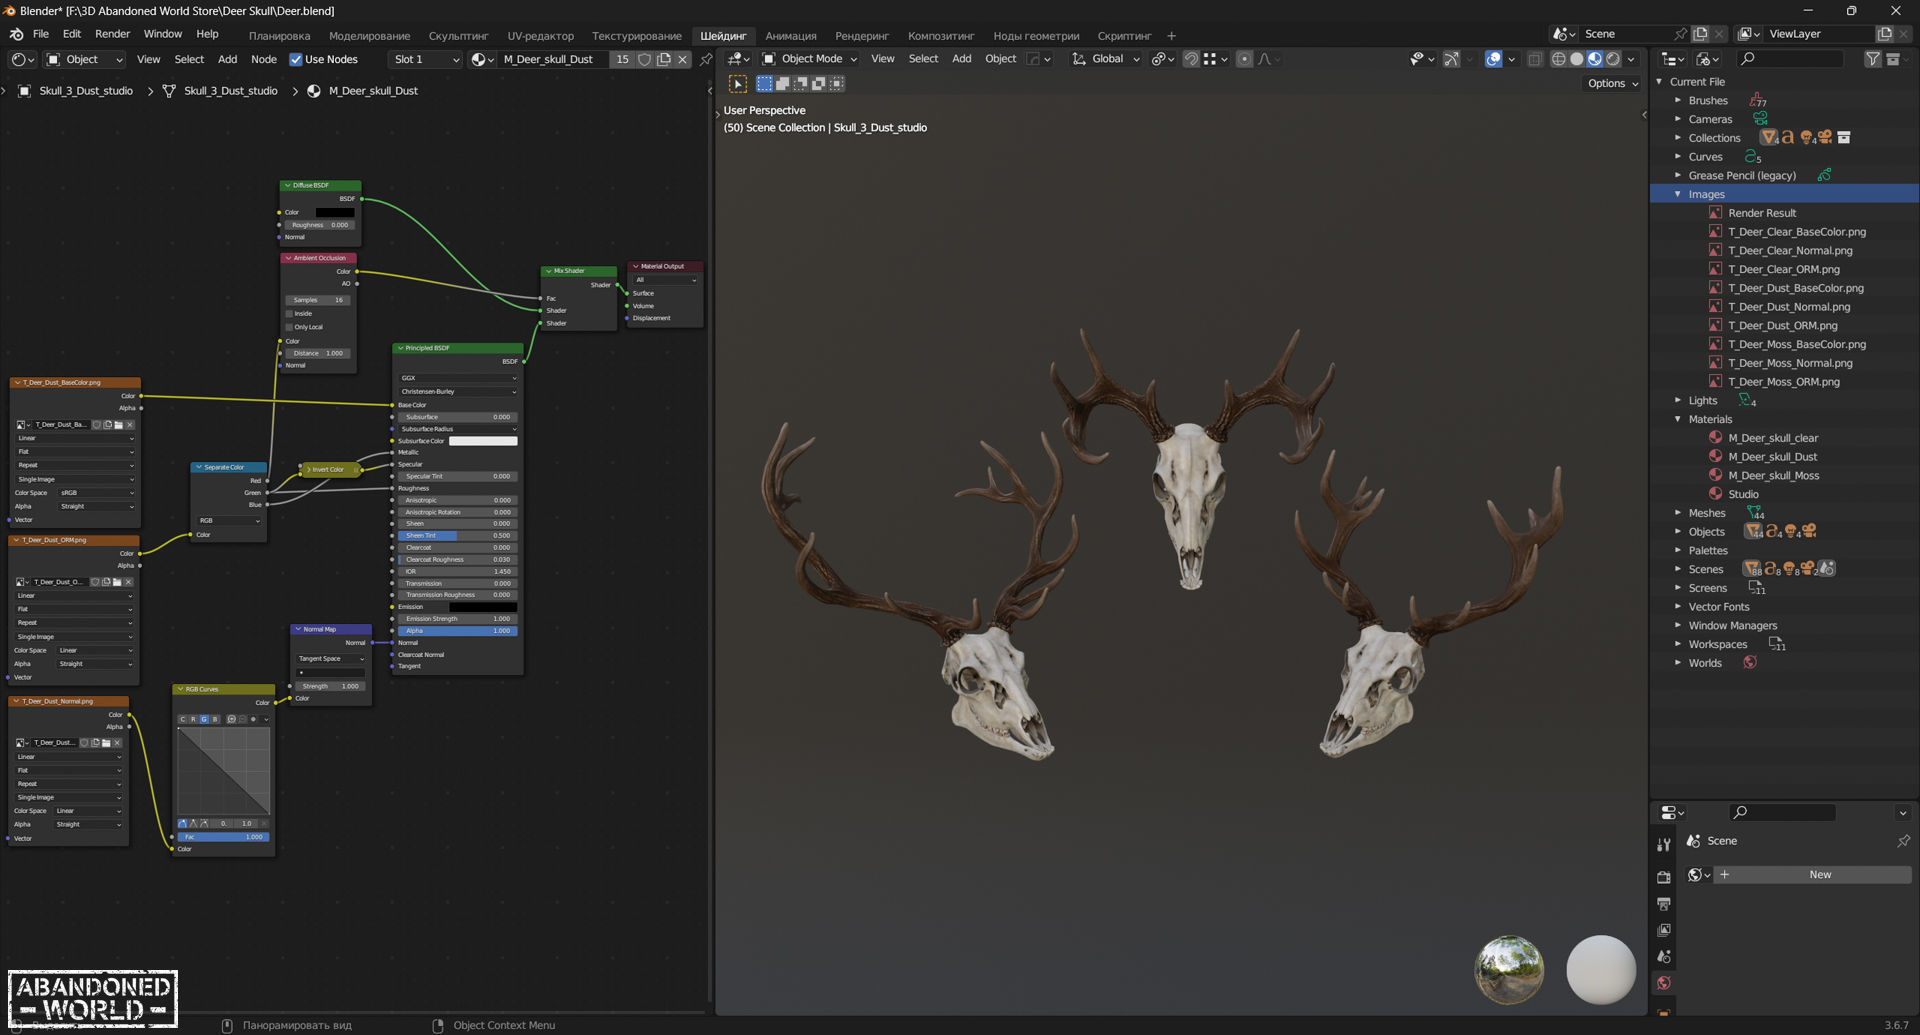Viewport: 1920px width, 1035px height.
Task: Open the Object Mode dropdown in viewport
Action: pos(810,59)
